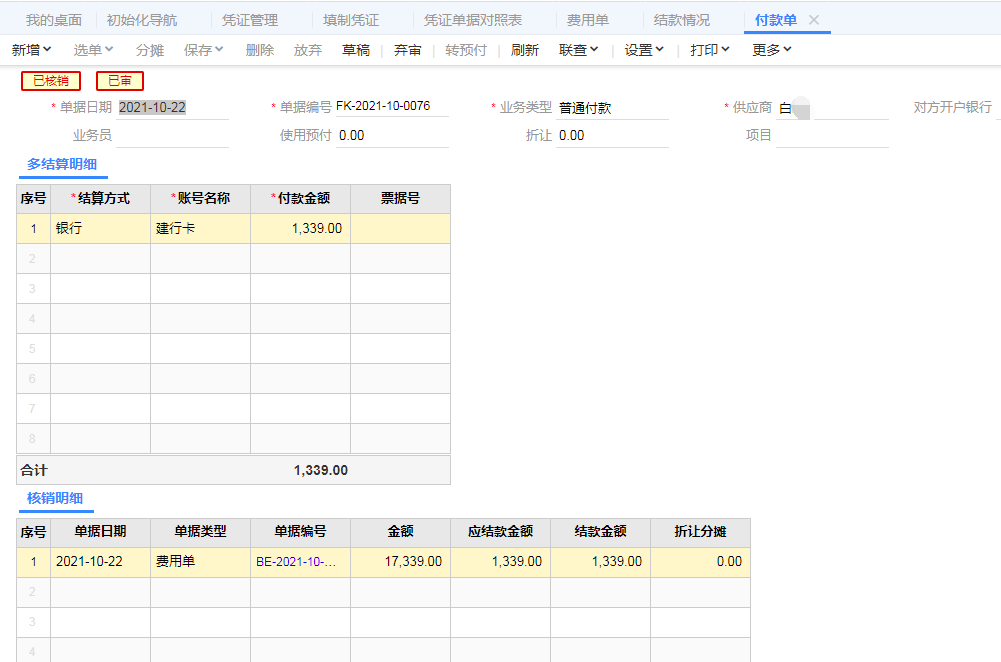
Task: Refresh the form with 刷新
Action: [525, 50]
